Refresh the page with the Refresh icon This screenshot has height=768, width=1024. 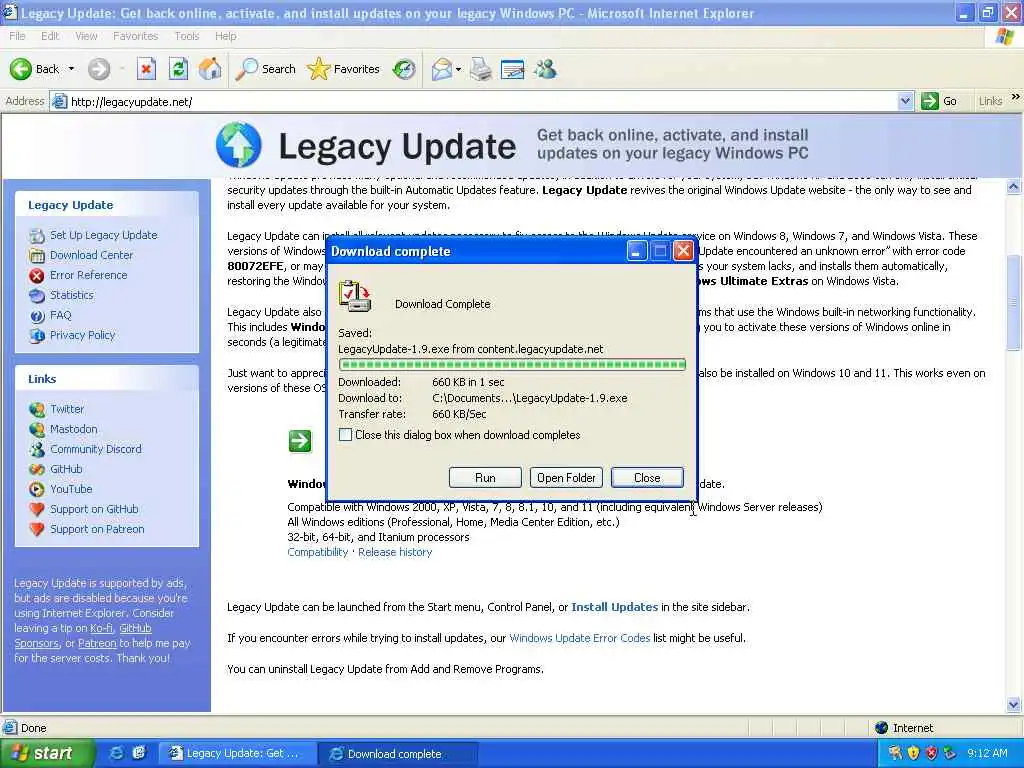178,69
